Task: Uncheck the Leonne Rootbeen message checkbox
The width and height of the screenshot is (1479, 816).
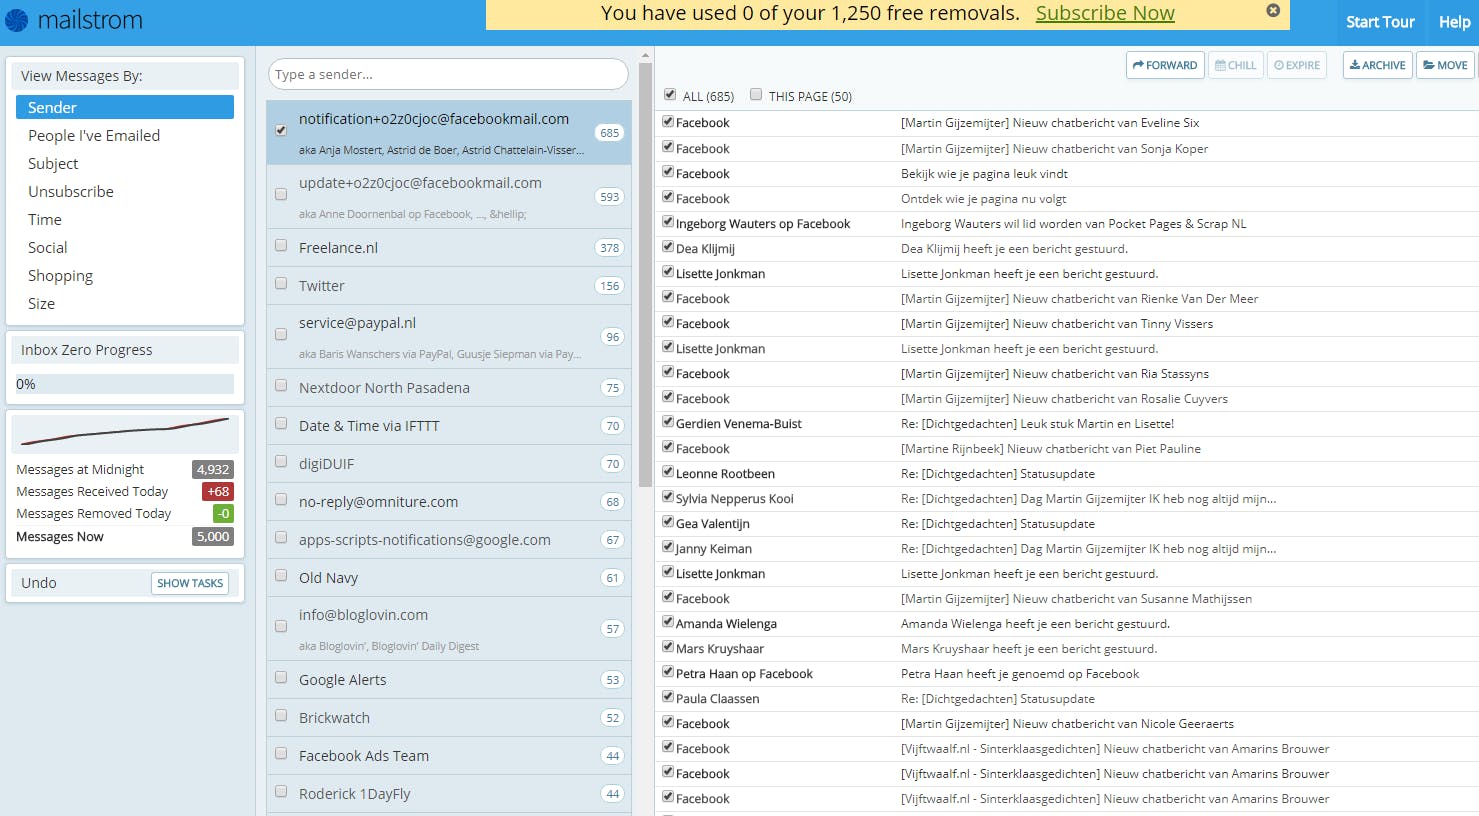Action: tap(668, 472)
